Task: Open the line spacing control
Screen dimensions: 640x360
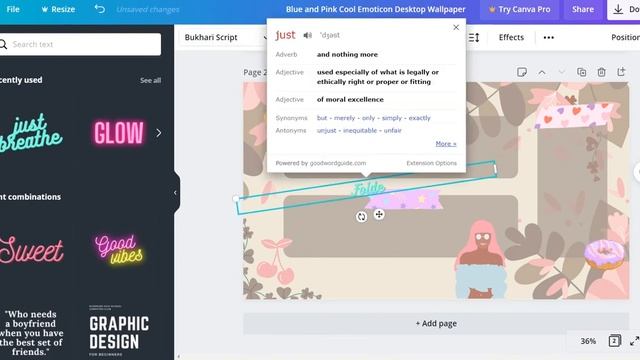Action: (x=474, y=38)
